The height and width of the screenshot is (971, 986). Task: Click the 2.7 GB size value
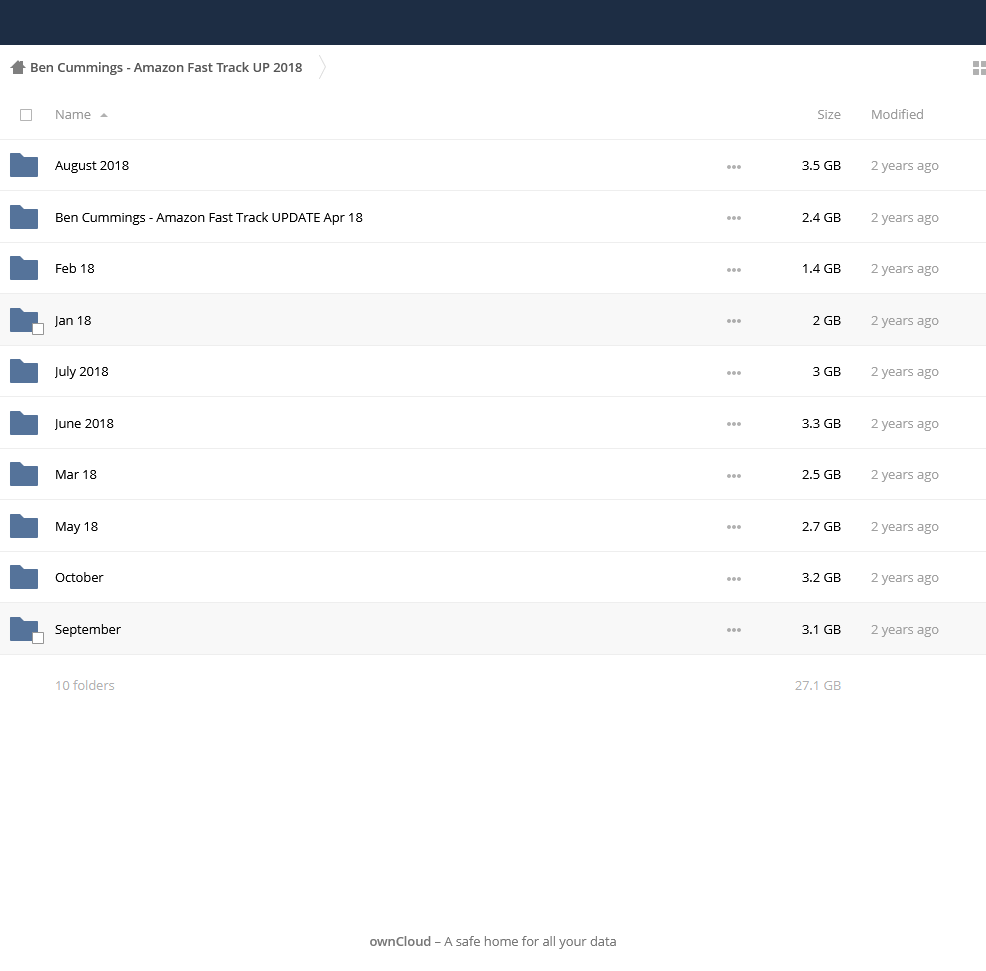point(821,527)
